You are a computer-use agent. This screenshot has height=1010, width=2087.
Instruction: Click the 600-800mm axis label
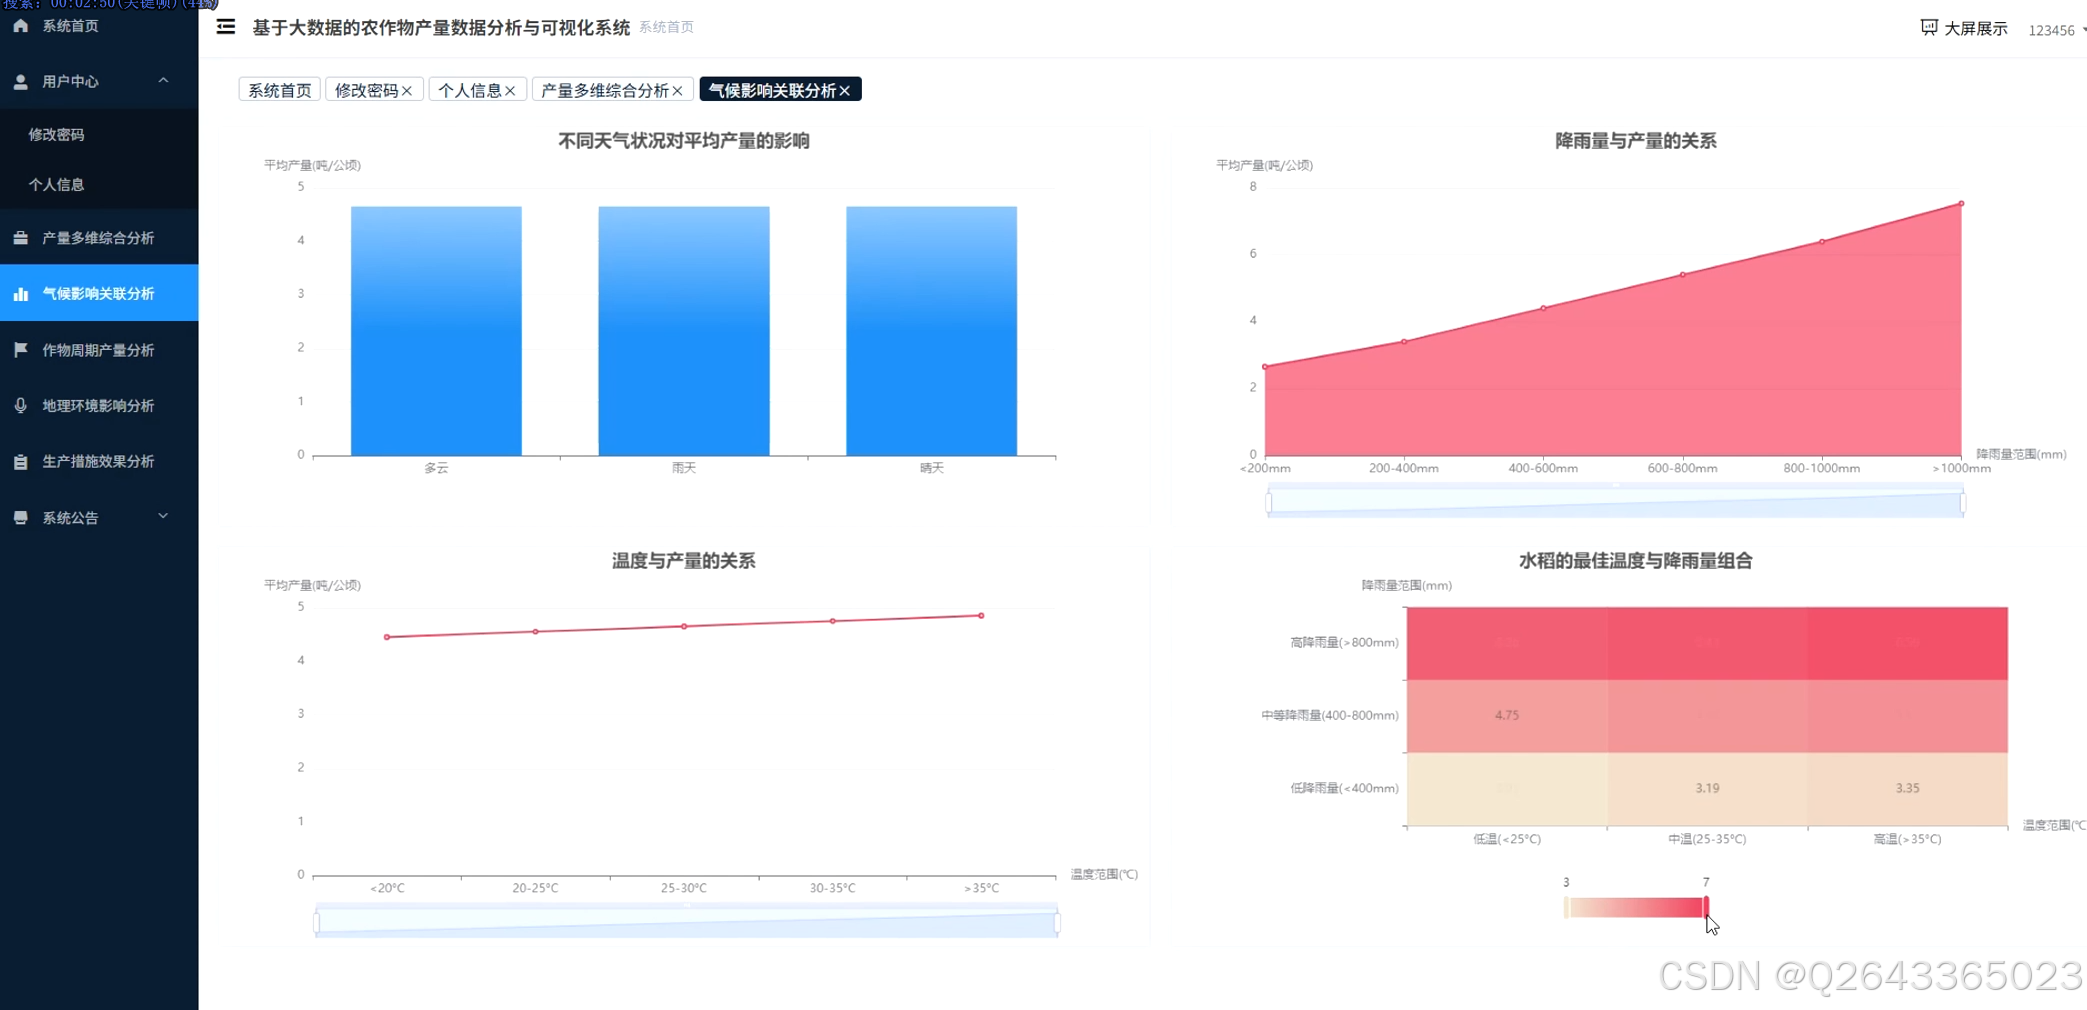pyautogui.click(x=1682, y=468)
